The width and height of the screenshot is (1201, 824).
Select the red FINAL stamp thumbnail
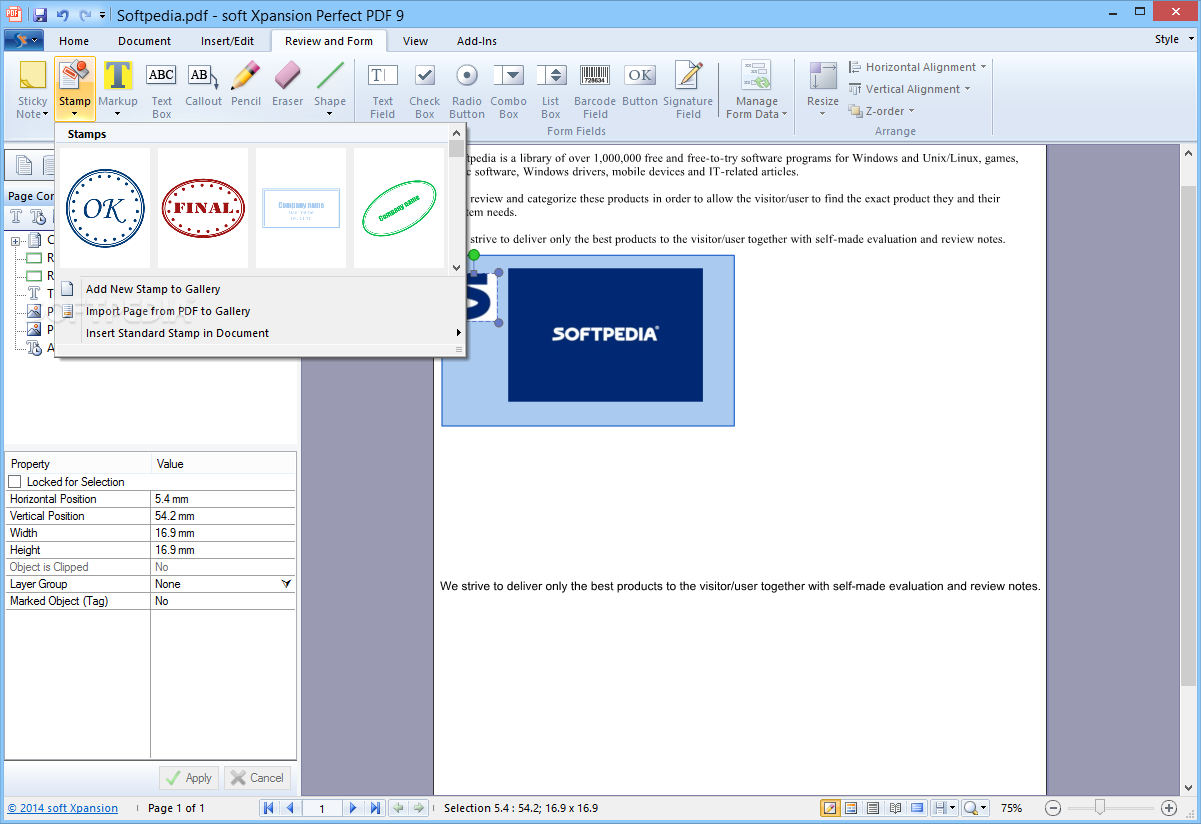tap(203, 208)
